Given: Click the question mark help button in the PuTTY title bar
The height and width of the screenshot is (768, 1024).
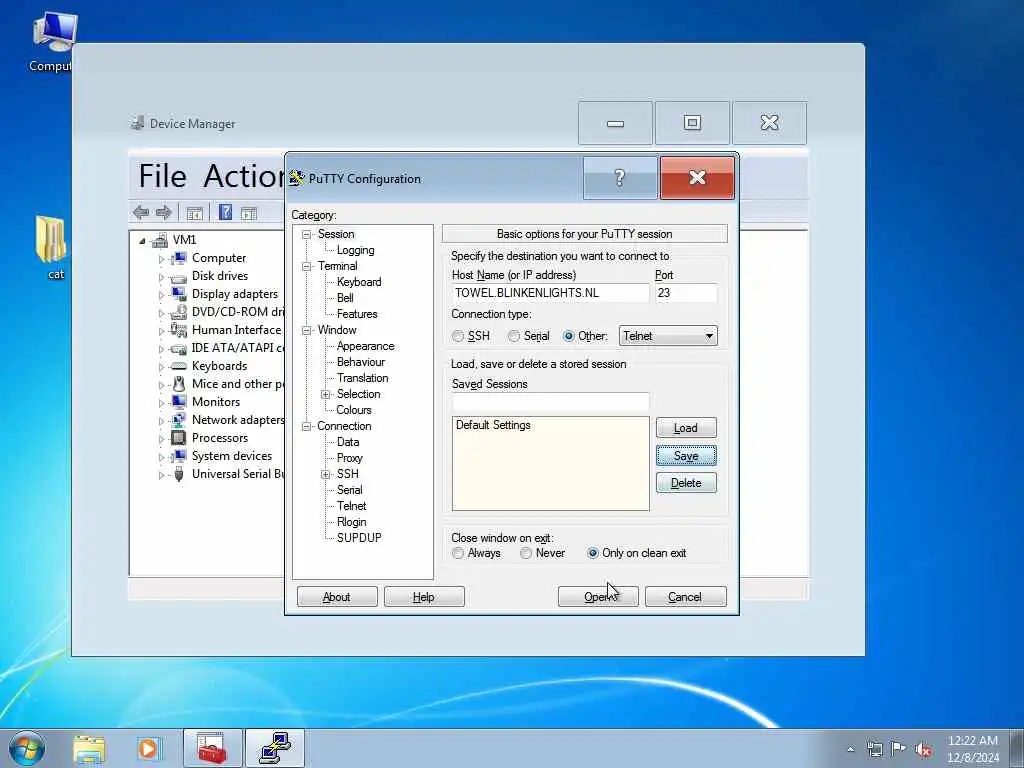Looking at the screenshot, I should tap(620, 178).
